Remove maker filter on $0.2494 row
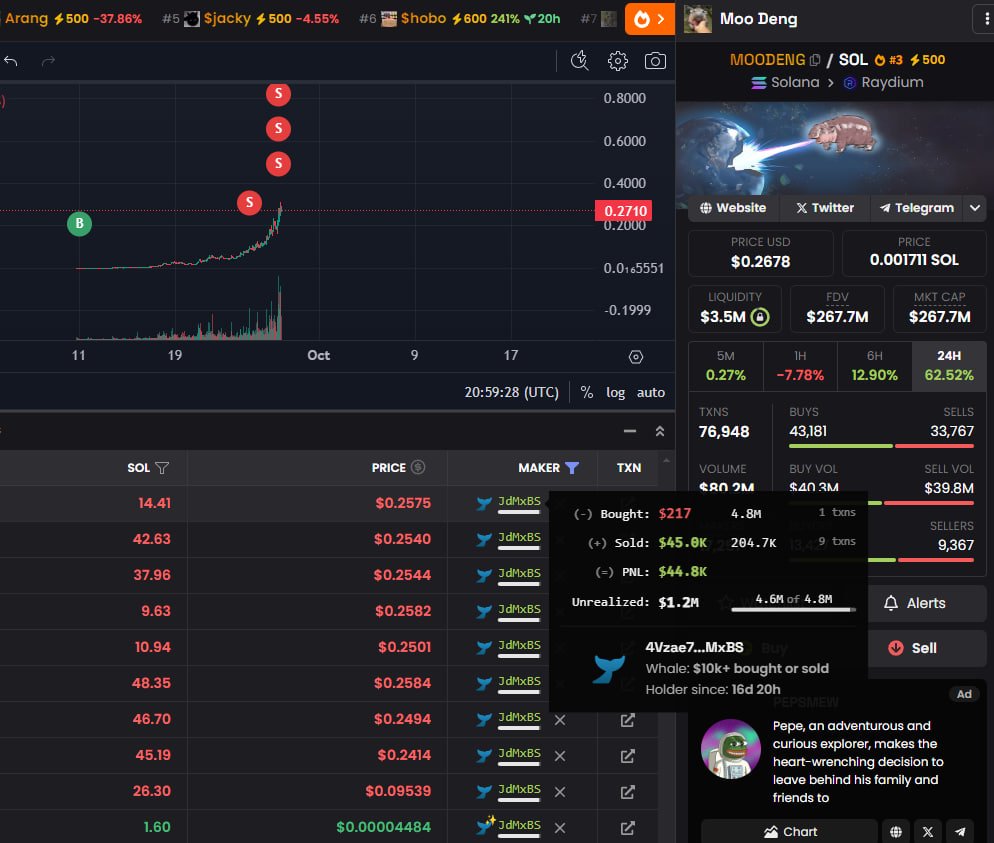Image resolution: width=994 pixels, height=843 pixels. click(560, 720)
